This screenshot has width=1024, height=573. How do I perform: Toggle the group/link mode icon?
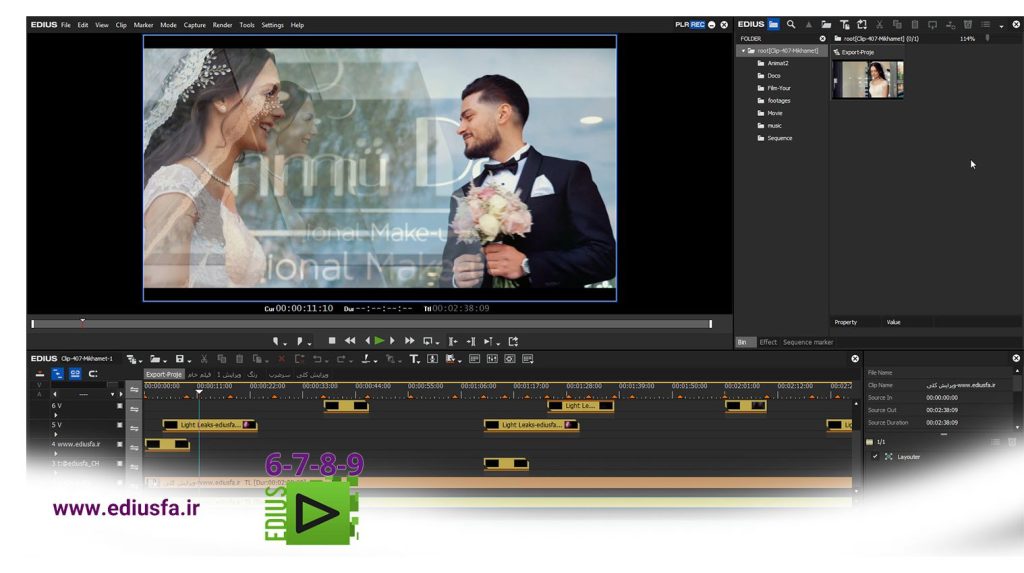coord(75,374)
